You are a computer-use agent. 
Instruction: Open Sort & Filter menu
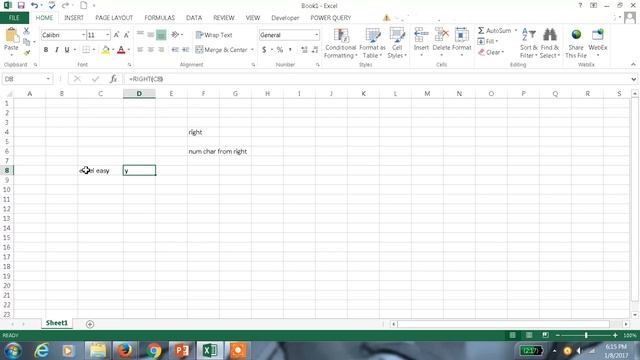click(x=529, y=43)
